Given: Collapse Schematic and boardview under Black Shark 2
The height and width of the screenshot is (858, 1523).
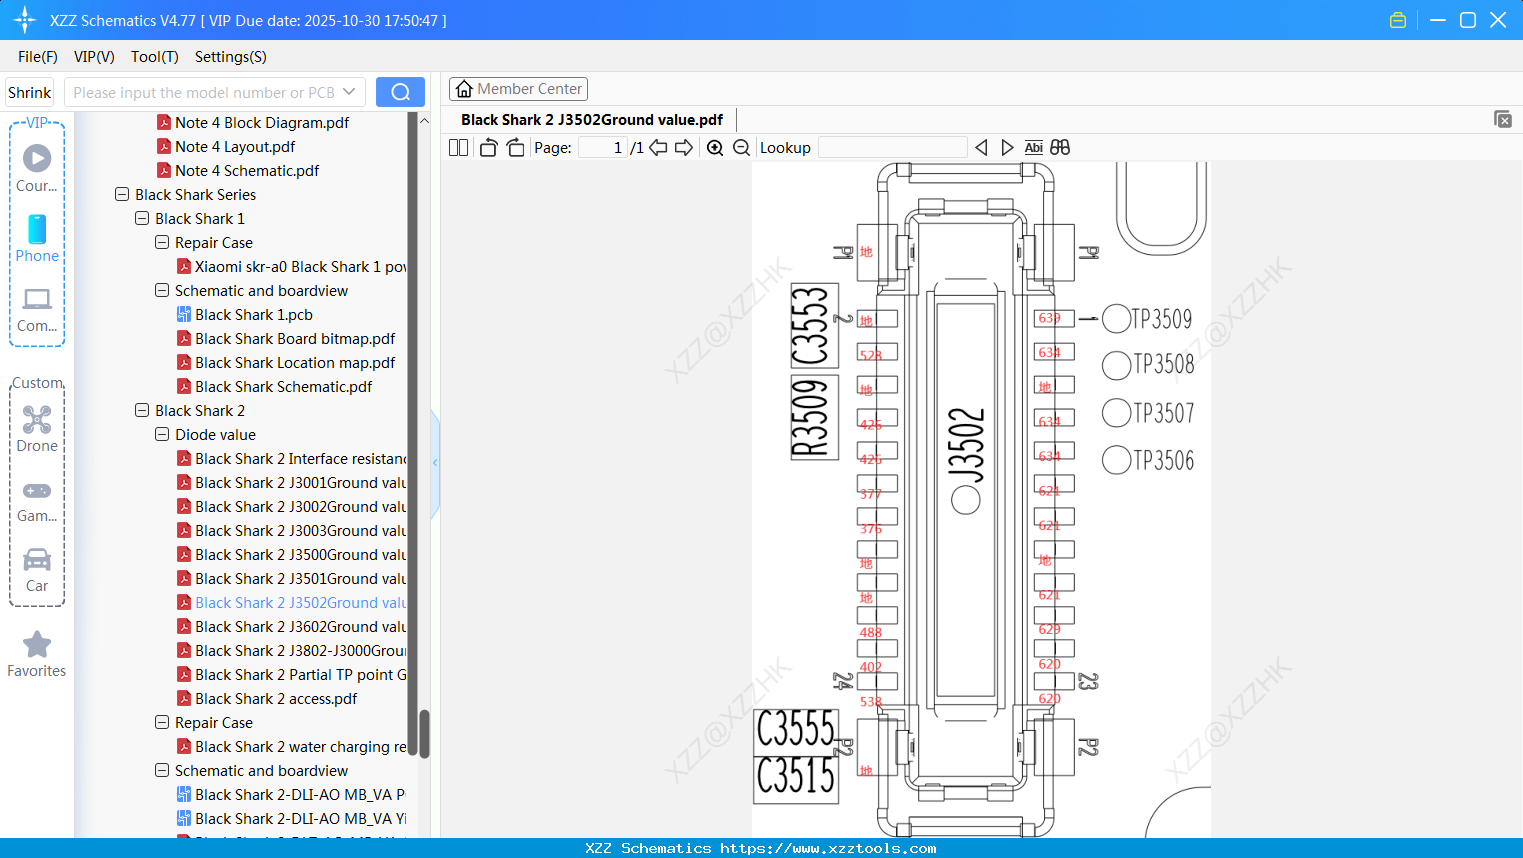Looking at the screenshot, I should 162,770.
